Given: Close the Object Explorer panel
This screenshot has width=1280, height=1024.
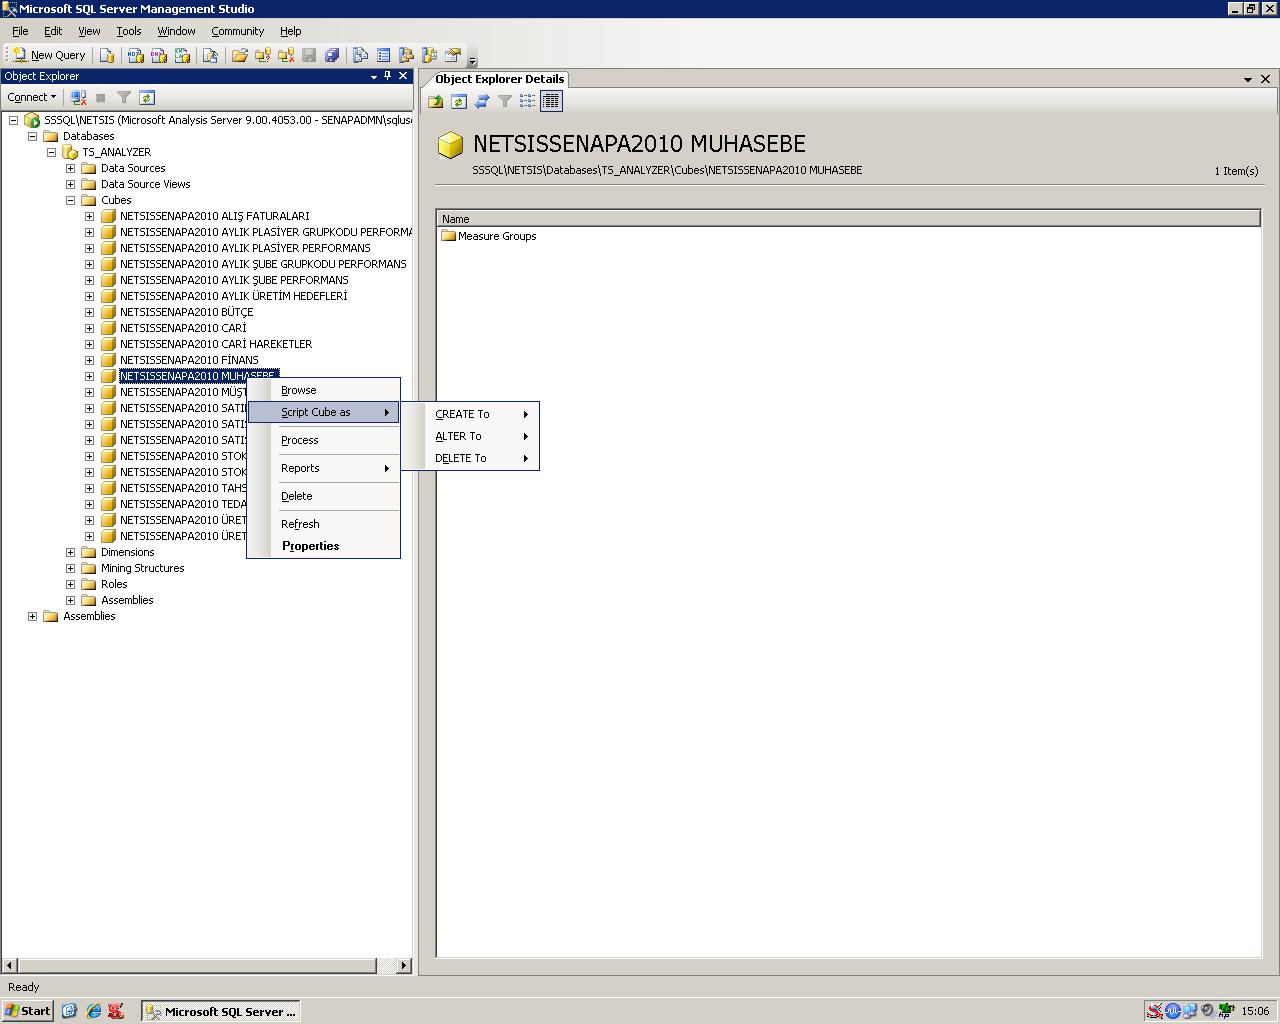Looking at the screenshot, I should pyautogui.click(x=403, y=76).
